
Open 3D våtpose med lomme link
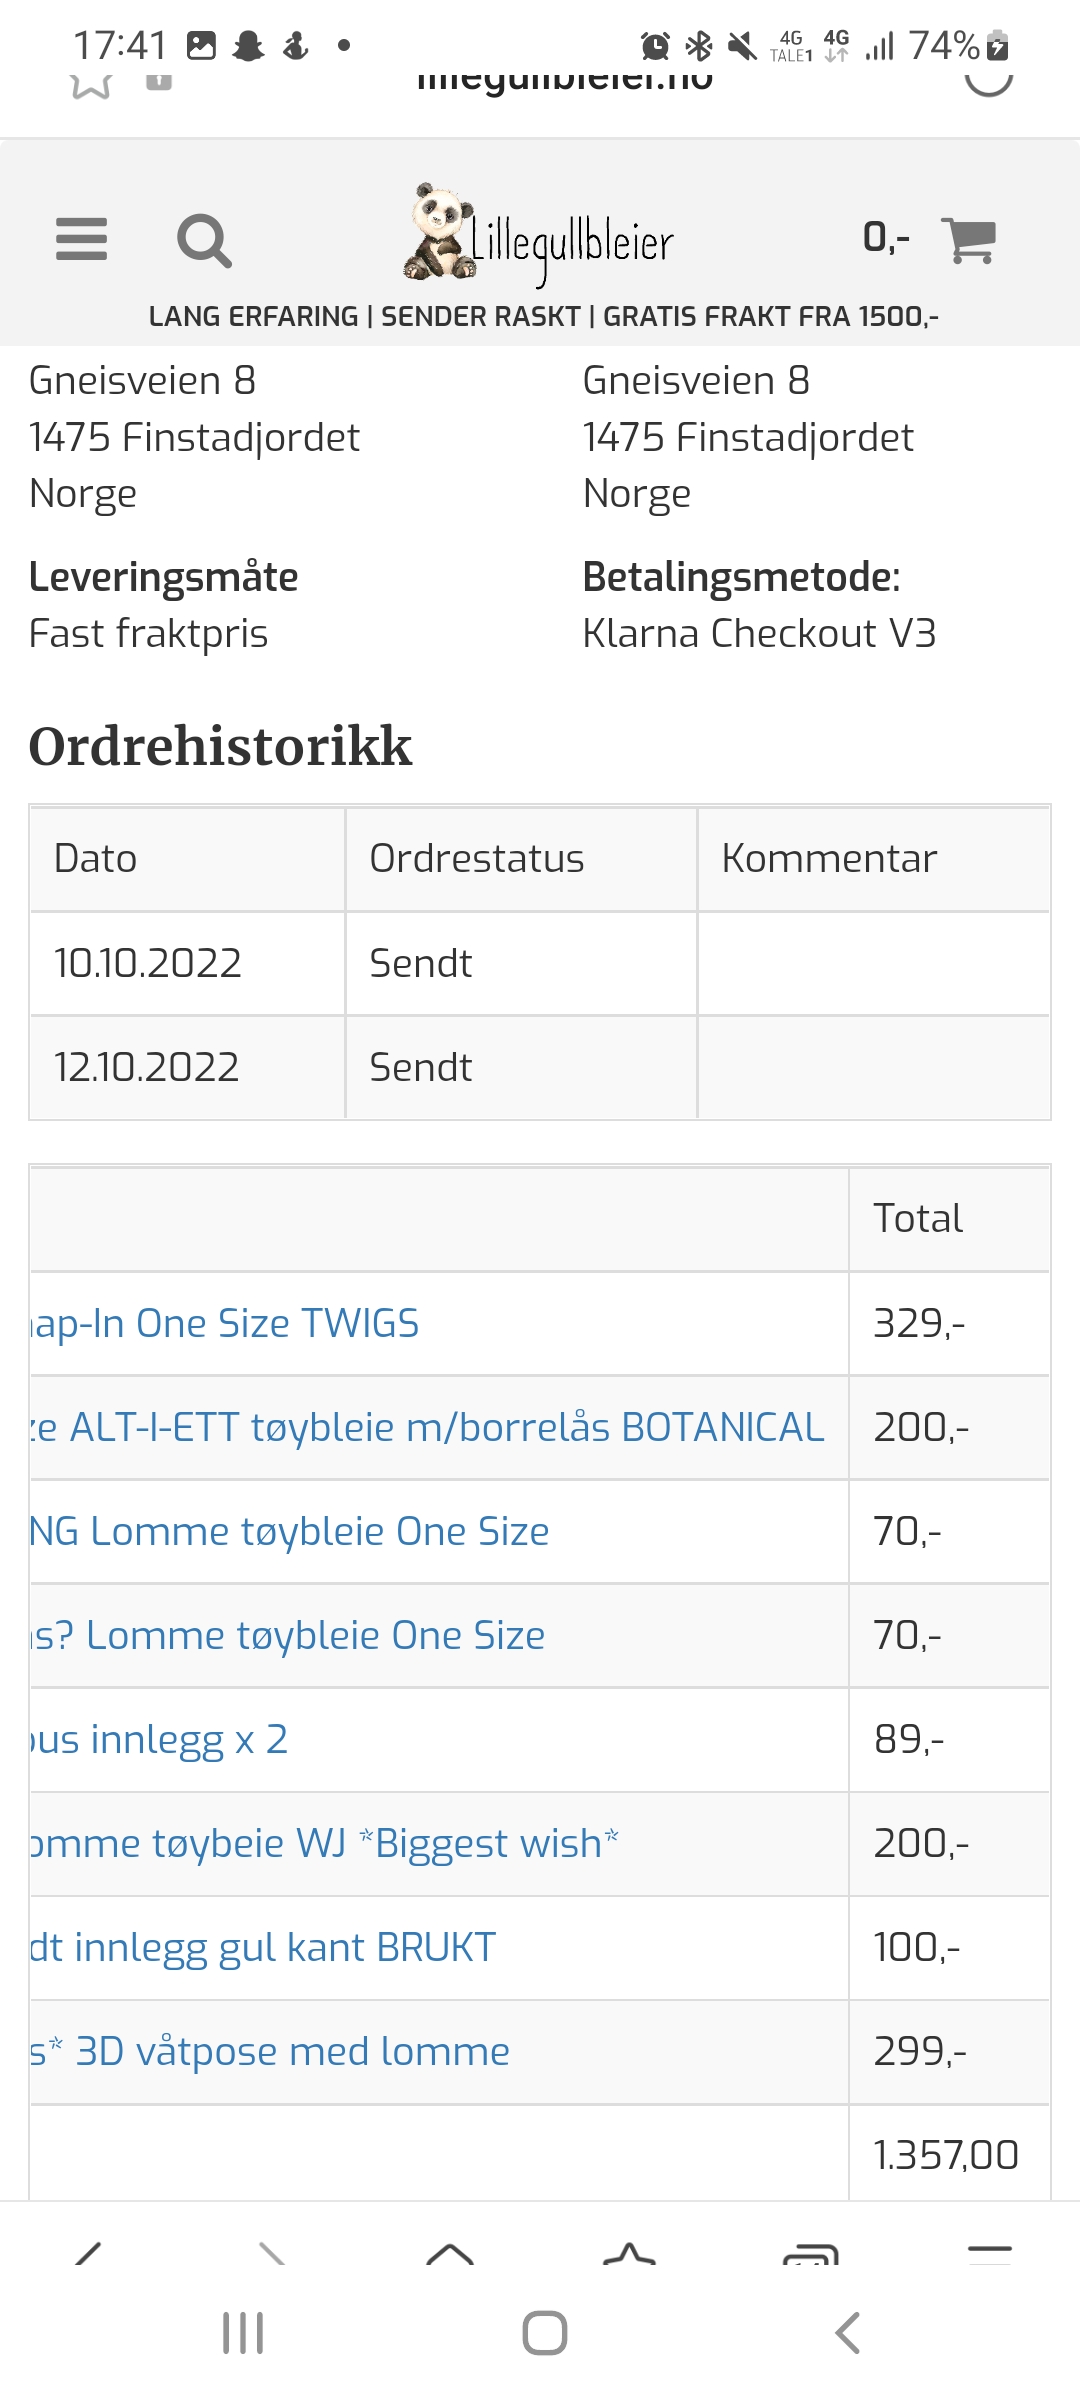270,2051
